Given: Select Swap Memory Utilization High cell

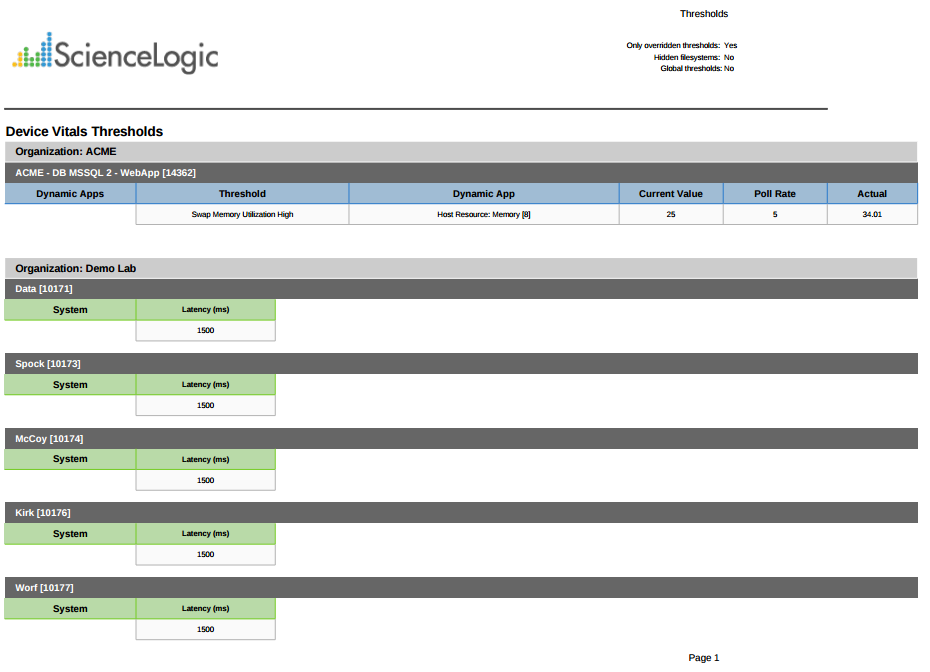Looking at the screenshot, I should [x=242, y=215].
